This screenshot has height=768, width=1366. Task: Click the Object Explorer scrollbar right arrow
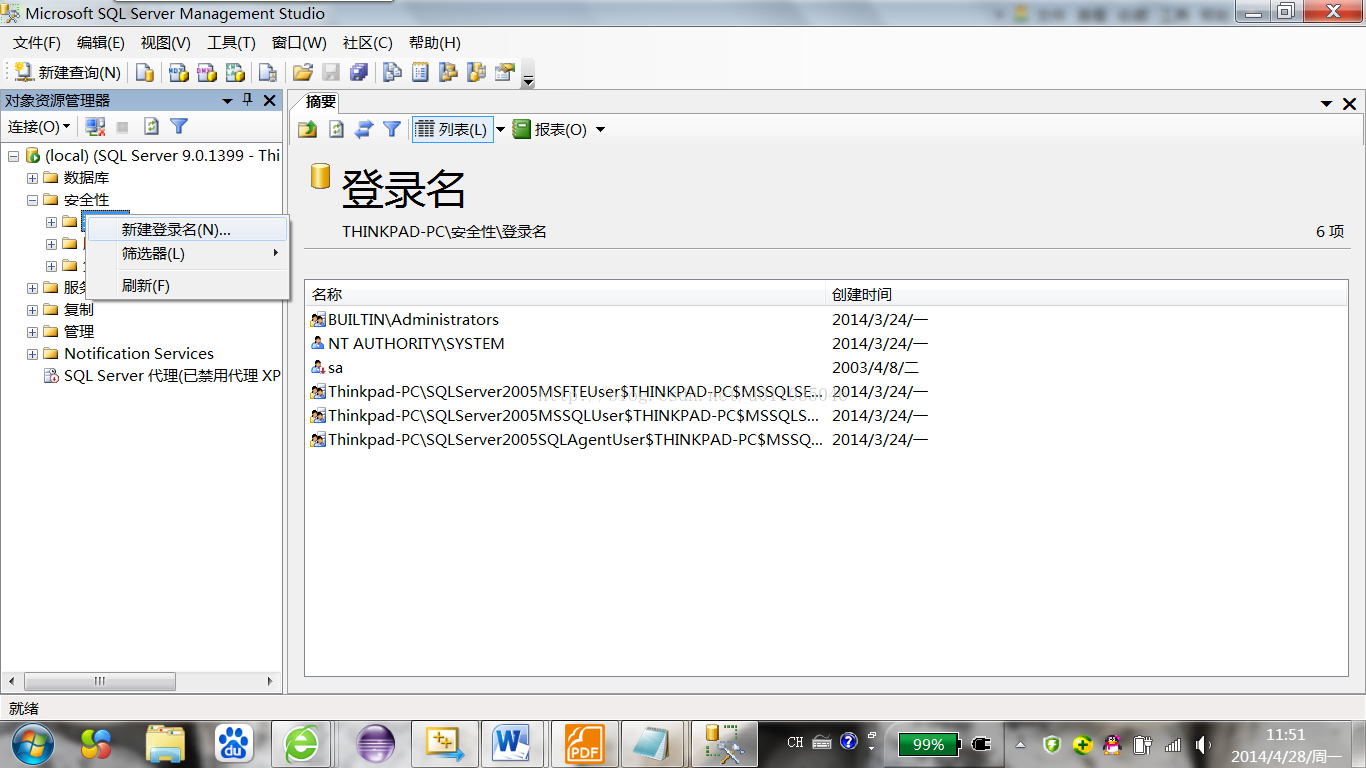pyautogui.click(x=270, y=681)
